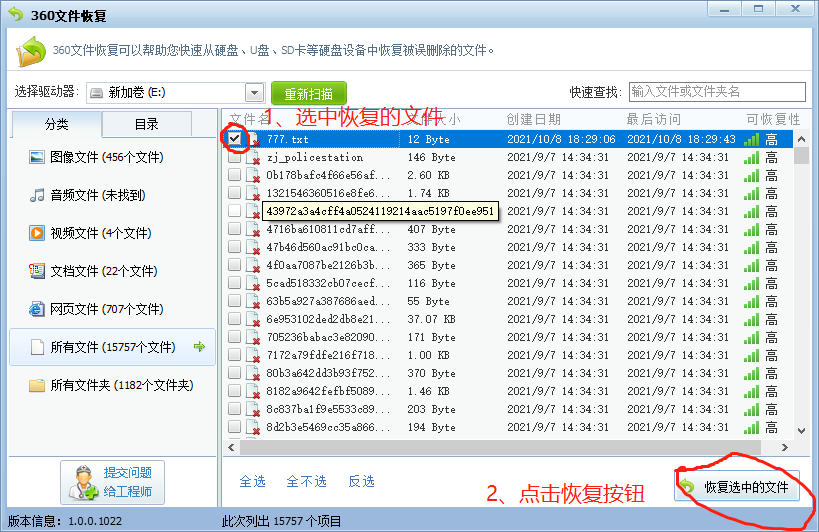Click the green arrow beside 所有文件
819x532 pixels.
coord(199,347)
